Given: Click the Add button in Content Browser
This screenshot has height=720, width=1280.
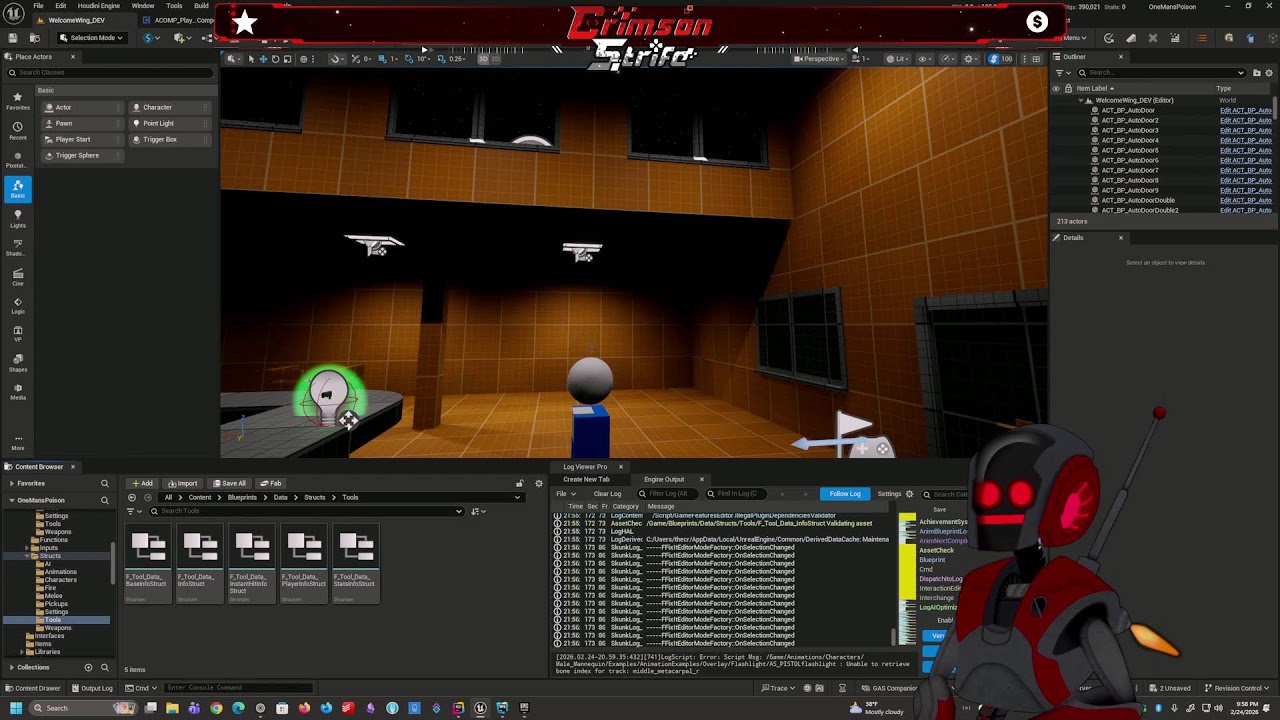Looking at the screenshot, I should pyautogui.click(x=142, y=483).
